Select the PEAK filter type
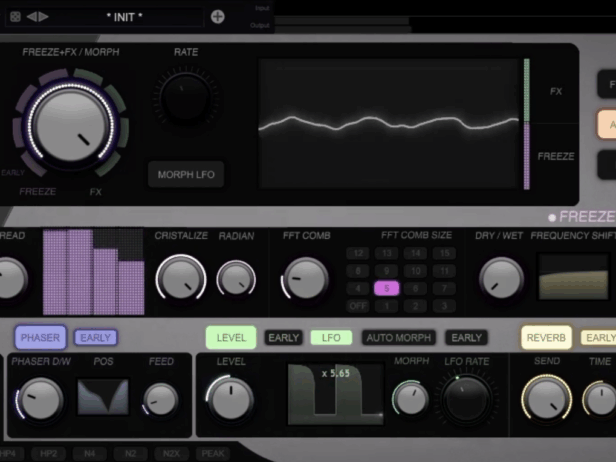 (213, 454)
